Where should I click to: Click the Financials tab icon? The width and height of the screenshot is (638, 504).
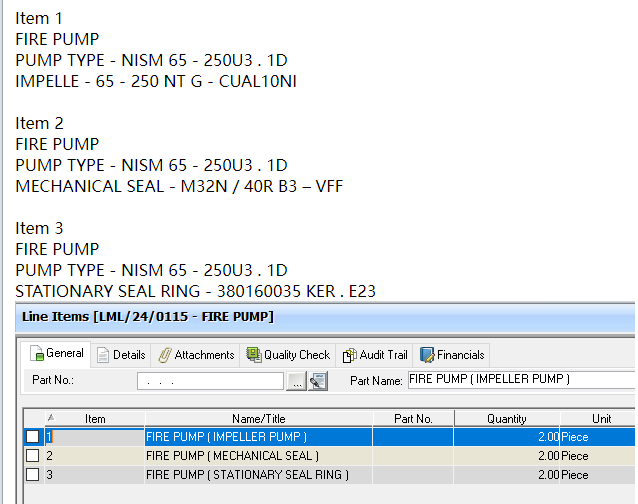(427, 355)
